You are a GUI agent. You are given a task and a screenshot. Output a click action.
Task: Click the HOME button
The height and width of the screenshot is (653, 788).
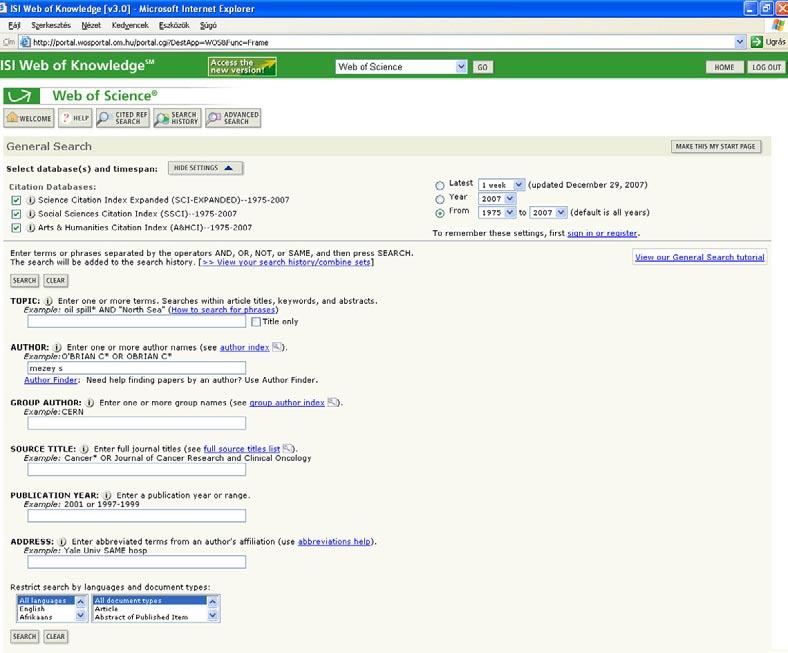pyautogui.click(x=724, y=67)
